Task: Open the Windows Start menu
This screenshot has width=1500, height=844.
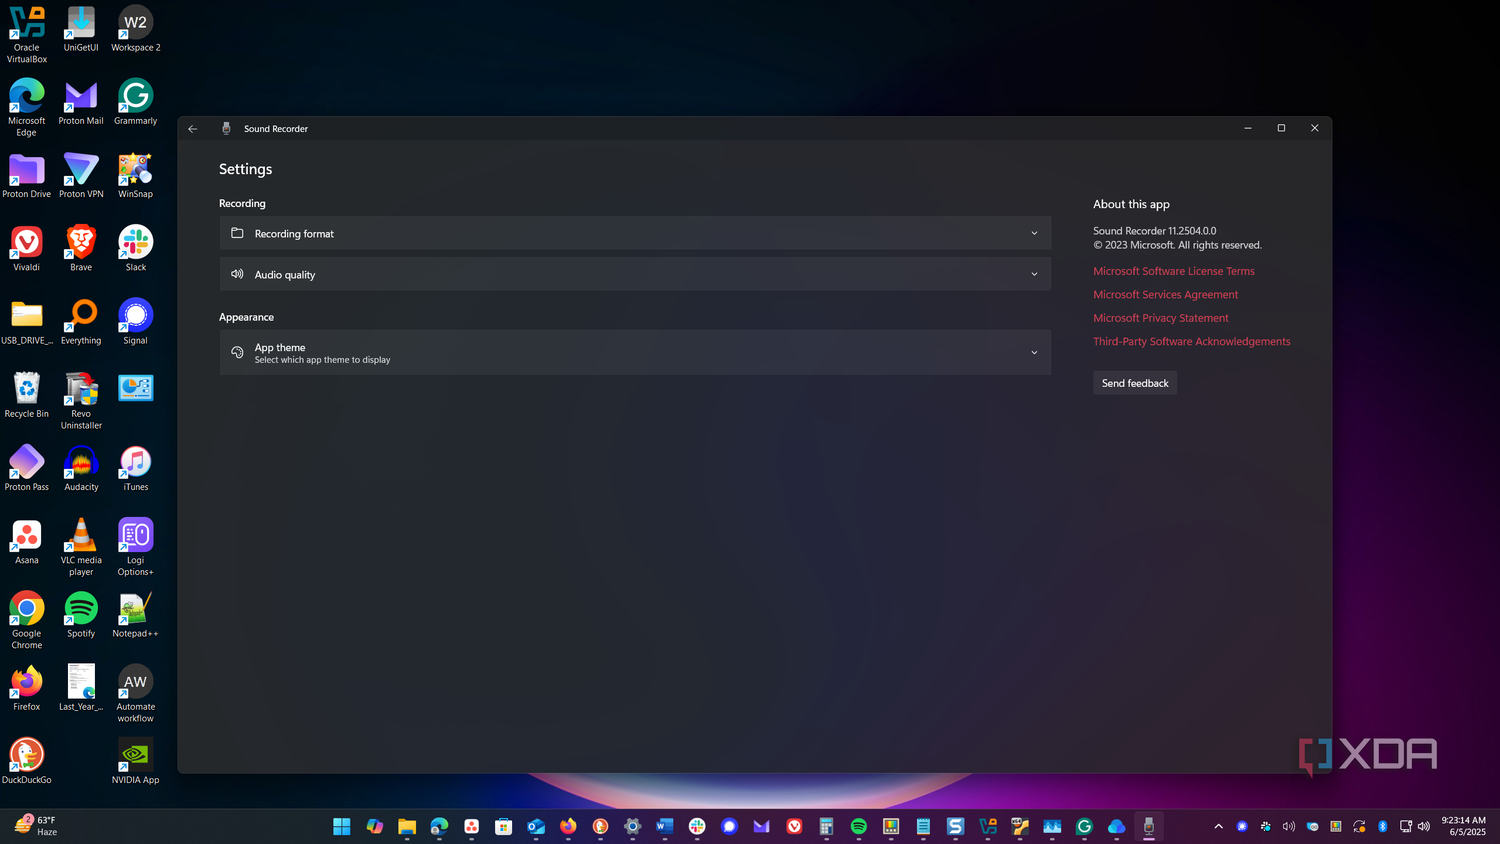Action: click(342, 826)
